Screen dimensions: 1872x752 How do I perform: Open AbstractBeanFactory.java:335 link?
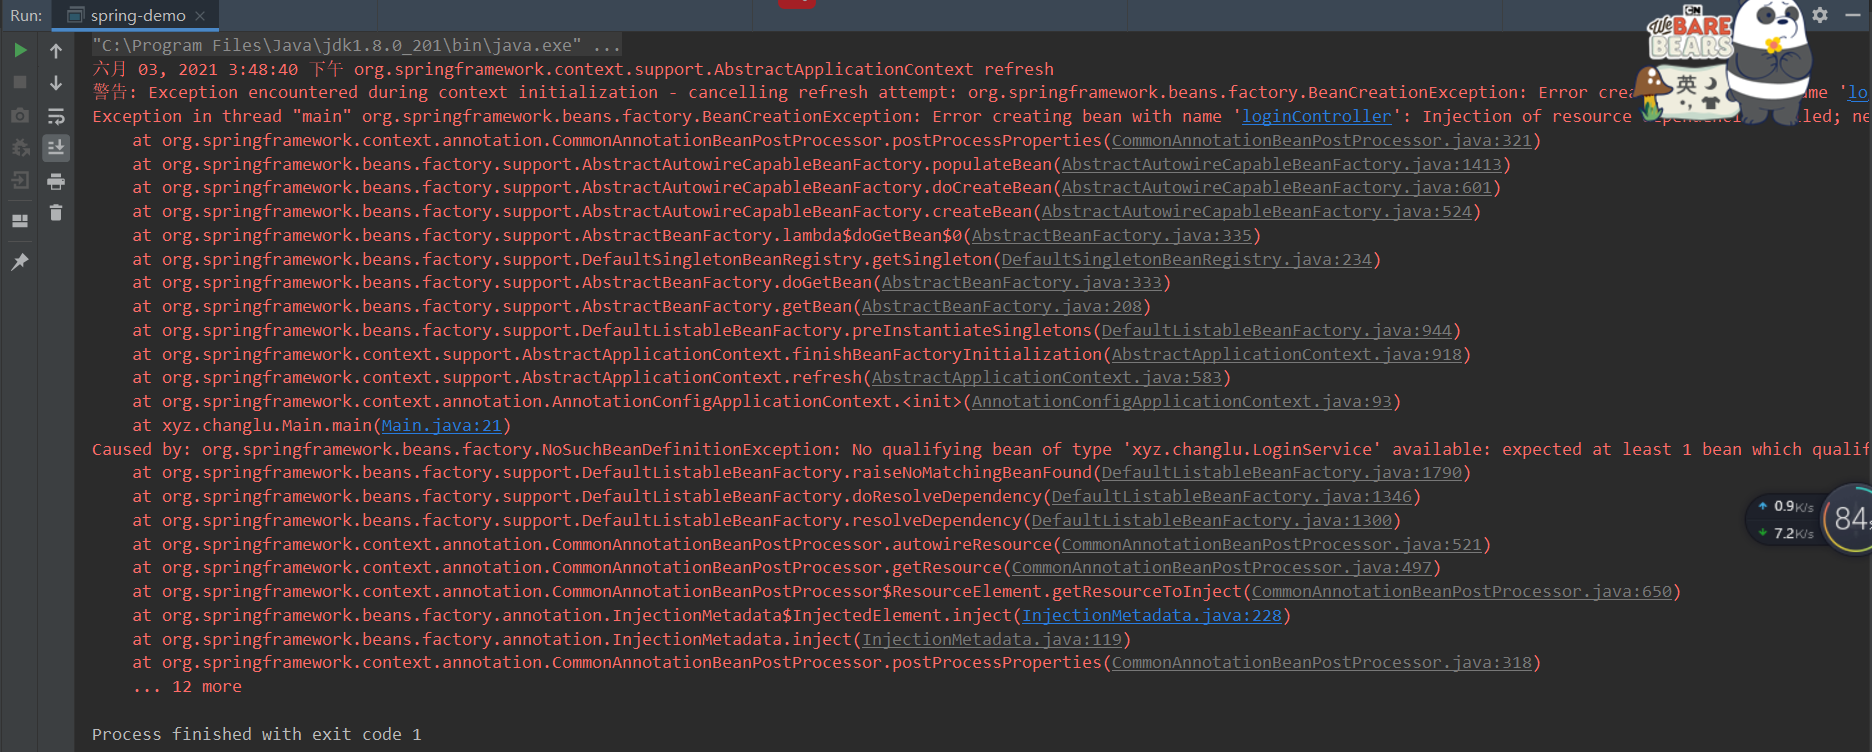coord(1111,235)
